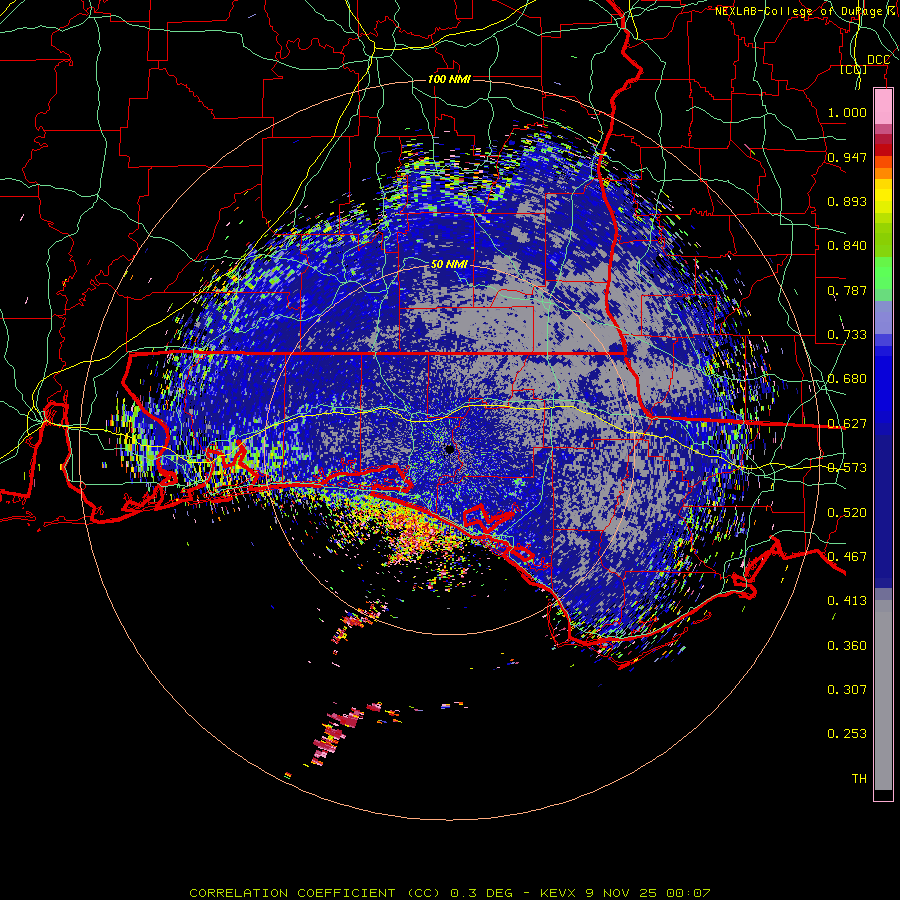The image size is (900, 900).
Task: Click the DCC label above color bar
Action: coord(878,60)
